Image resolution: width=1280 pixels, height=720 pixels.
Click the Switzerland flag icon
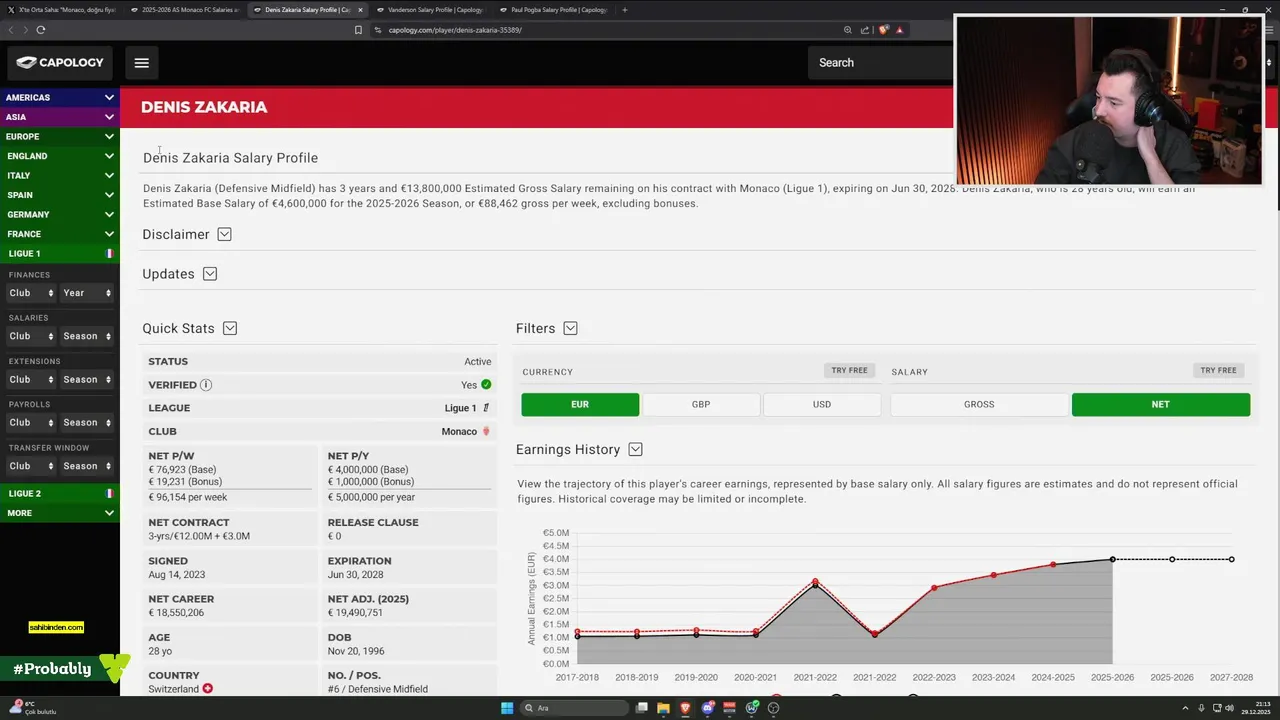pos(208,689)
